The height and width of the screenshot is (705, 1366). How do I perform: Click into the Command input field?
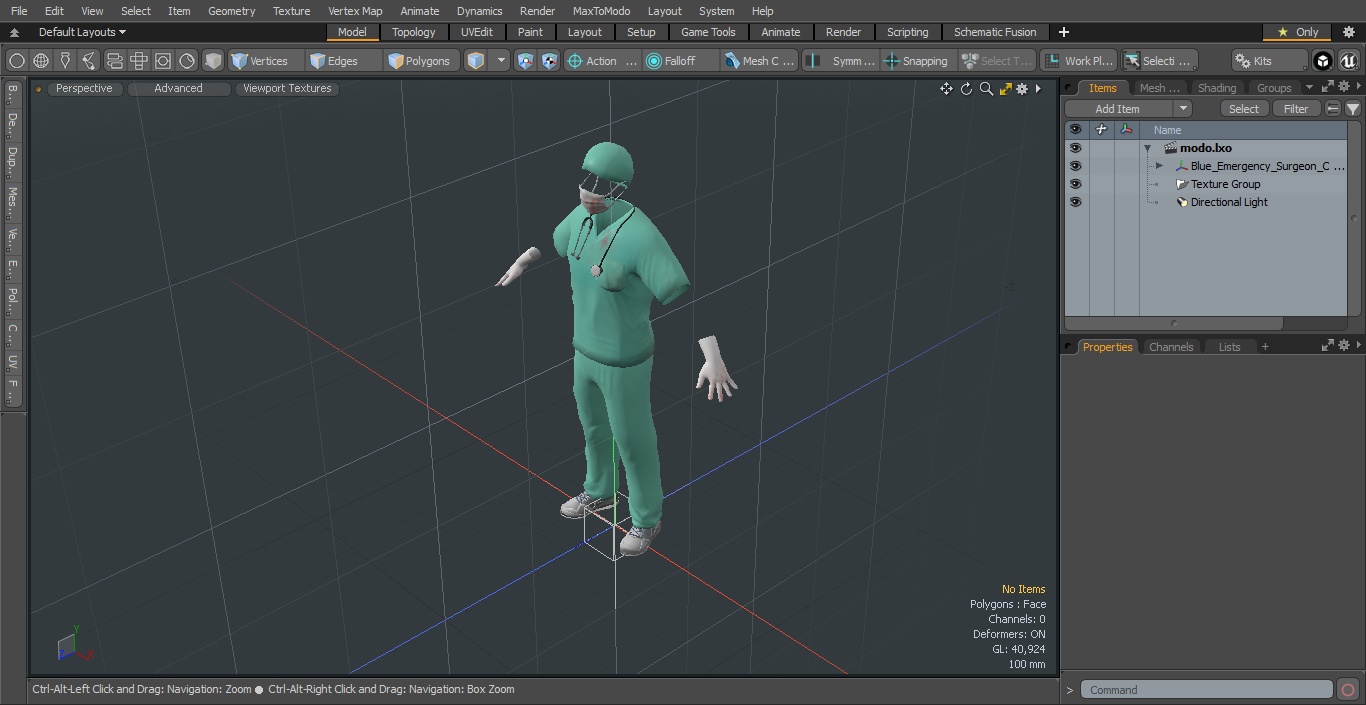click(1207, 690)
